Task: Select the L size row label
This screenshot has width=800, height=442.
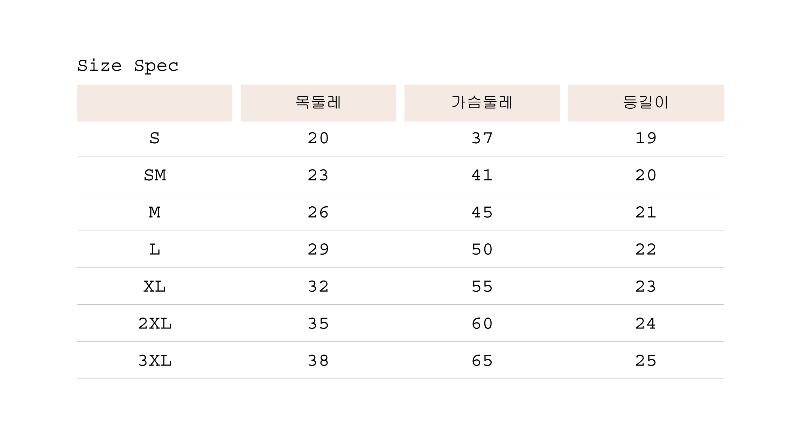Action: click(154, 249)
